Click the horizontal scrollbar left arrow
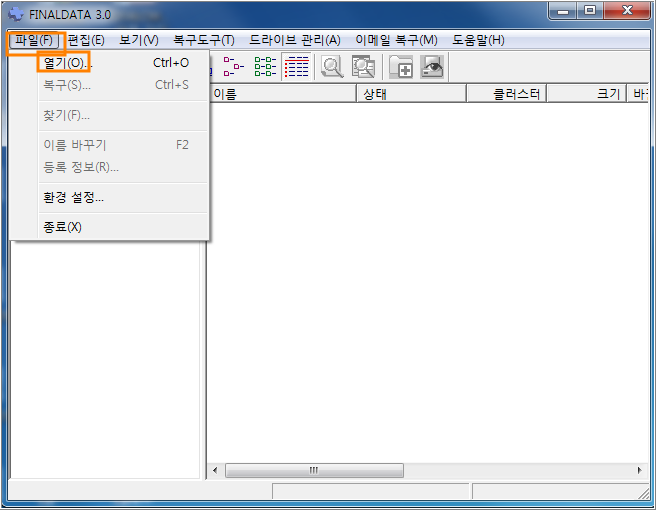Screen dimensions: 656x510 coord(215,470)
